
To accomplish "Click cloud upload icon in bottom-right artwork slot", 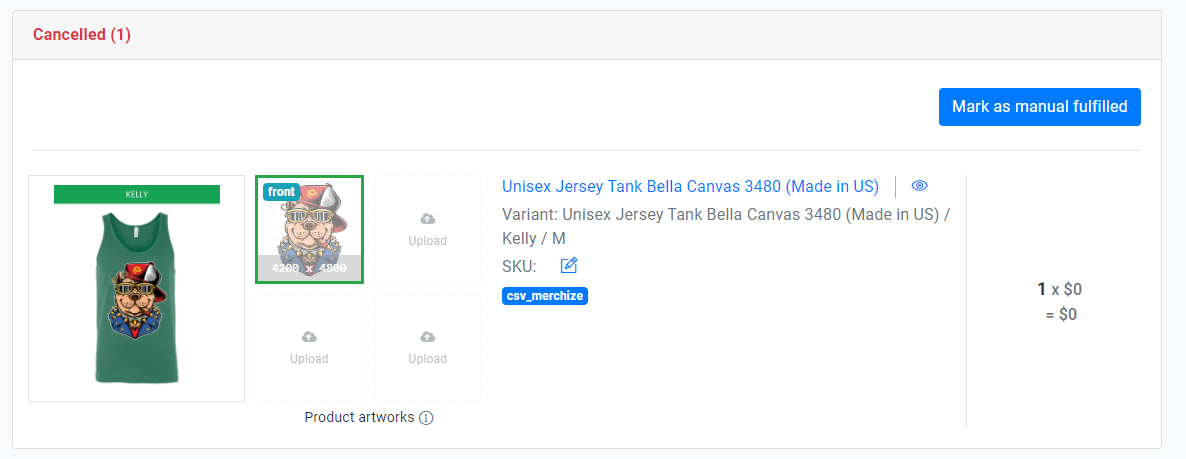I will point(427,337).
